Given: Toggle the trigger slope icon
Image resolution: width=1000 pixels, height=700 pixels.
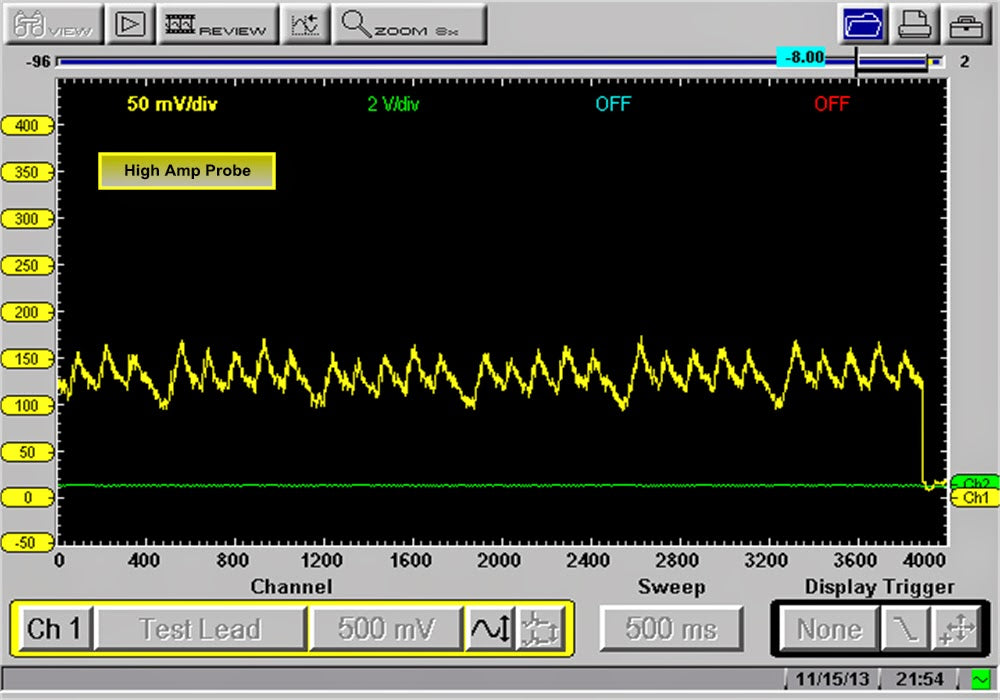Looking at the screenshot, I should click(905, 629).
